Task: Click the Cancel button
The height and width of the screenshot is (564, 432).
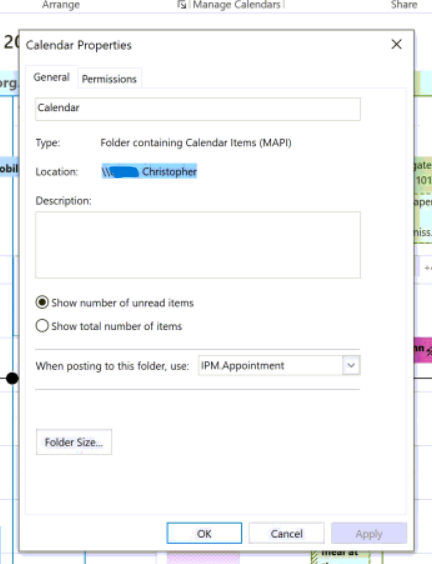Action: tap(286, 533)
